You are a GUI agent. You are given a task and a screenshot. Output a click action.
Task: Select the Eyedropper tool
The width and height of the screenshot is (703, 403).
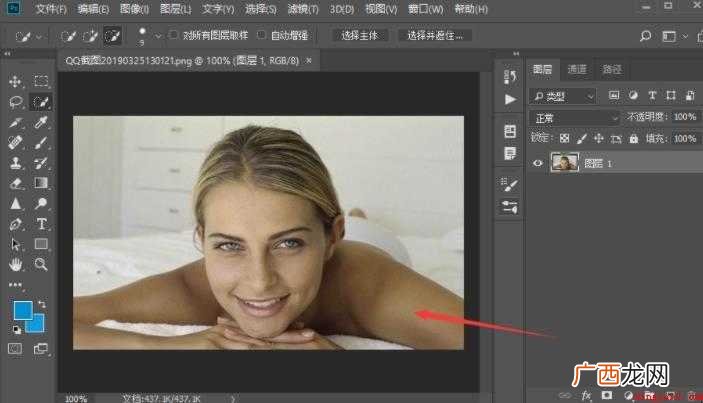point(41,122)
